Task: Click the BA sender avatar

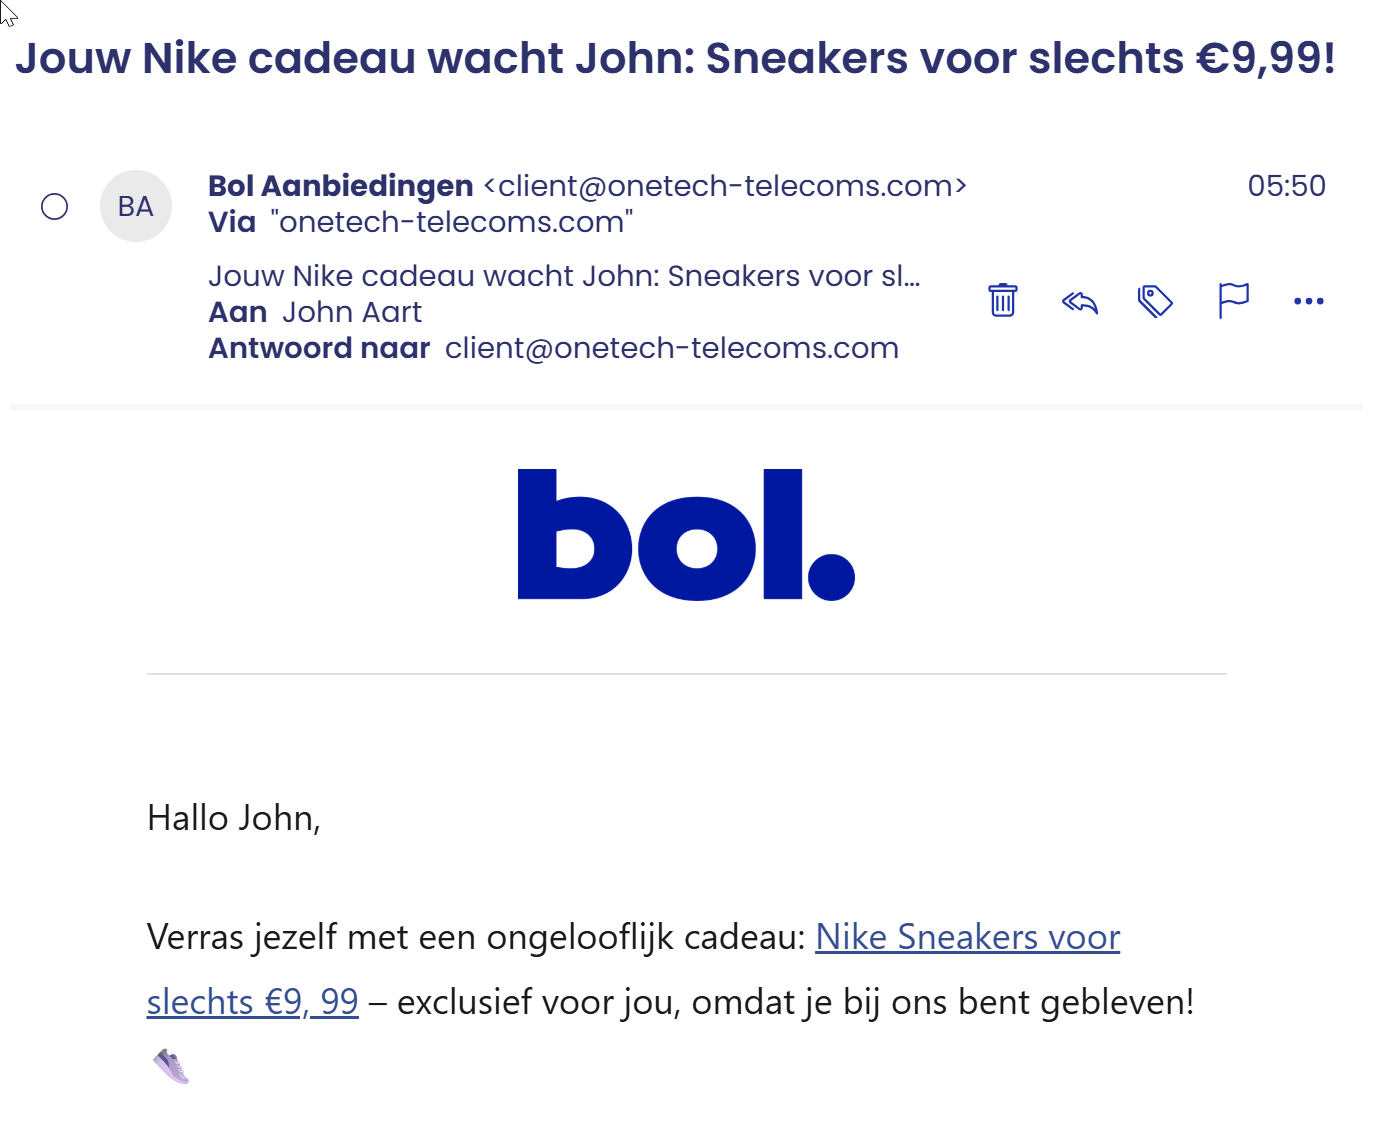Action: [136, 206]
